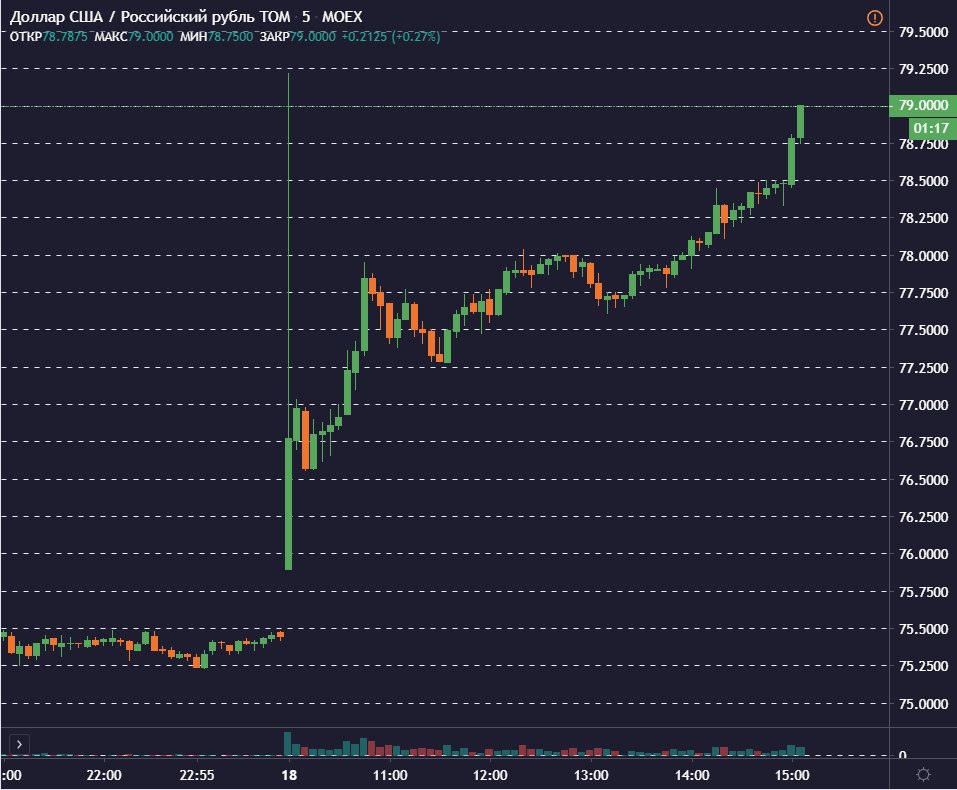Viewport: 957px width, 790px height.
Task: Click the 77.7500 price axis label
Action: point(923,293)
